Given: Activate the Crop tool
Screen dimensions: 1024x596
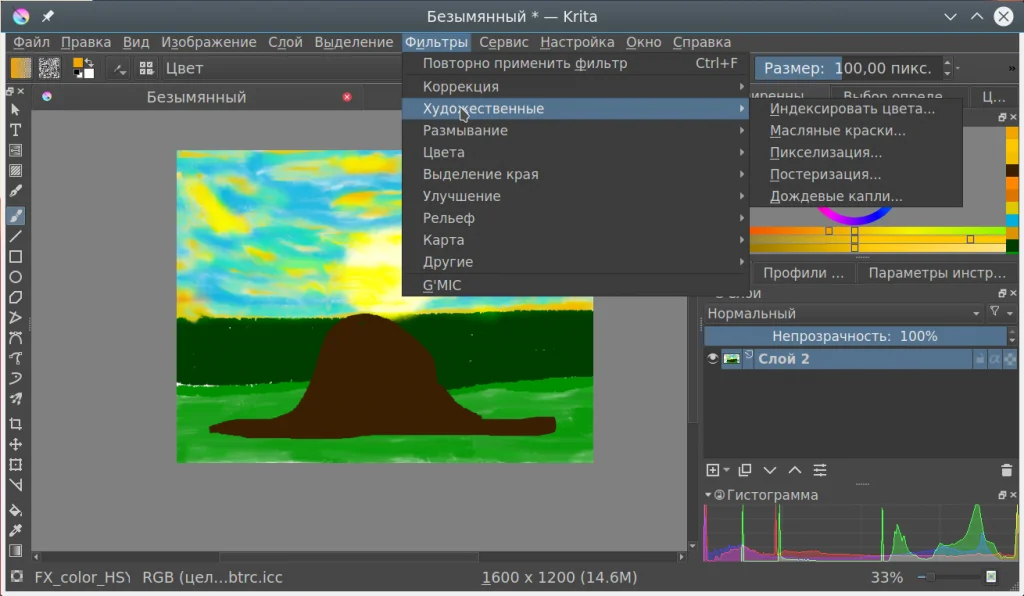Looking at the screenshot, I should click(15, 424).
